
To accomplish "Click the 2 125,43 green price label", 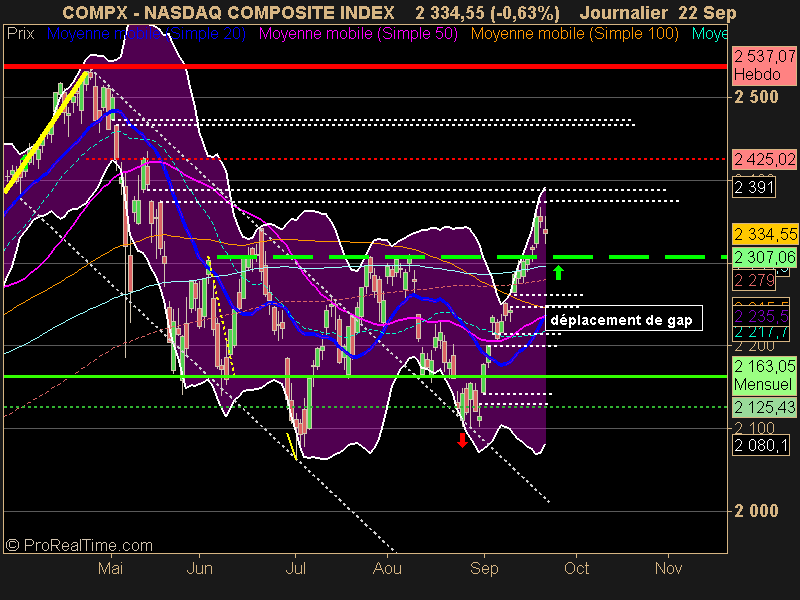I will [764, 407].
